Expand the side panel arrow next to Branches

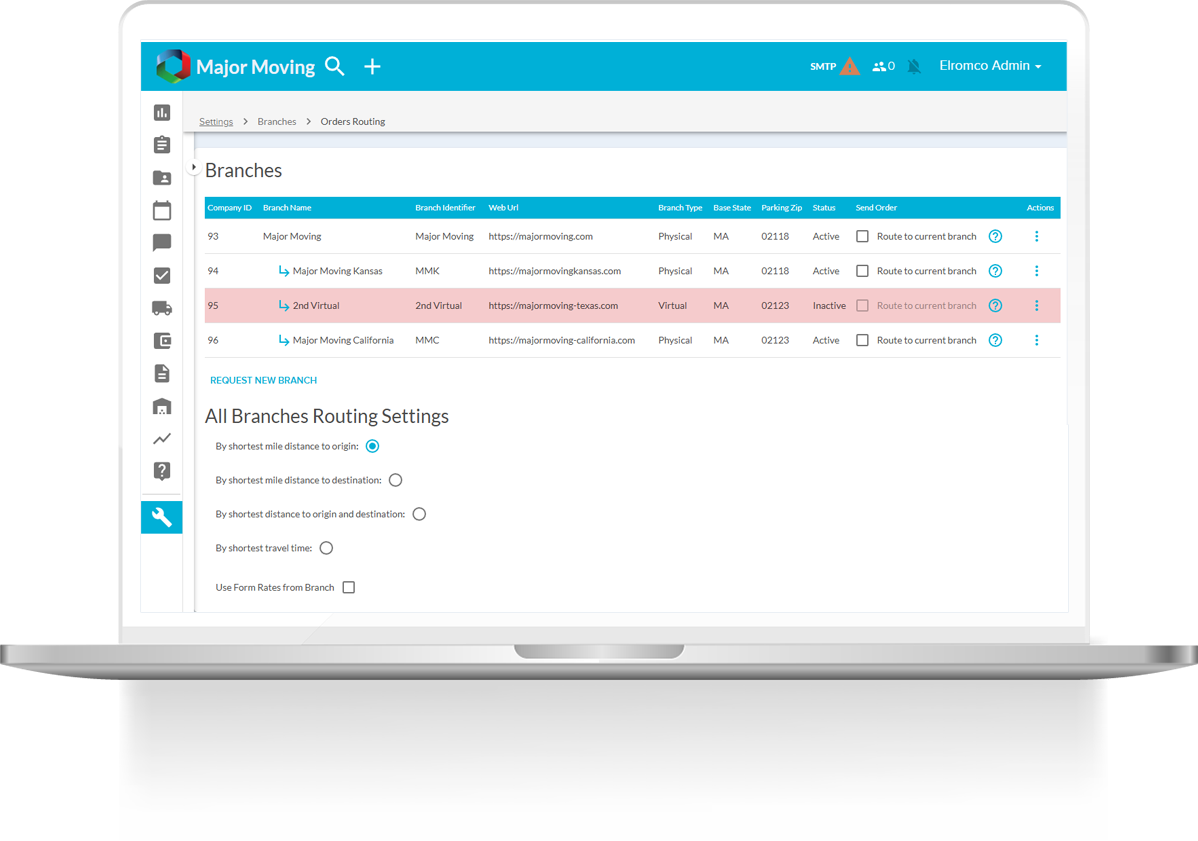tap(194, 168)
